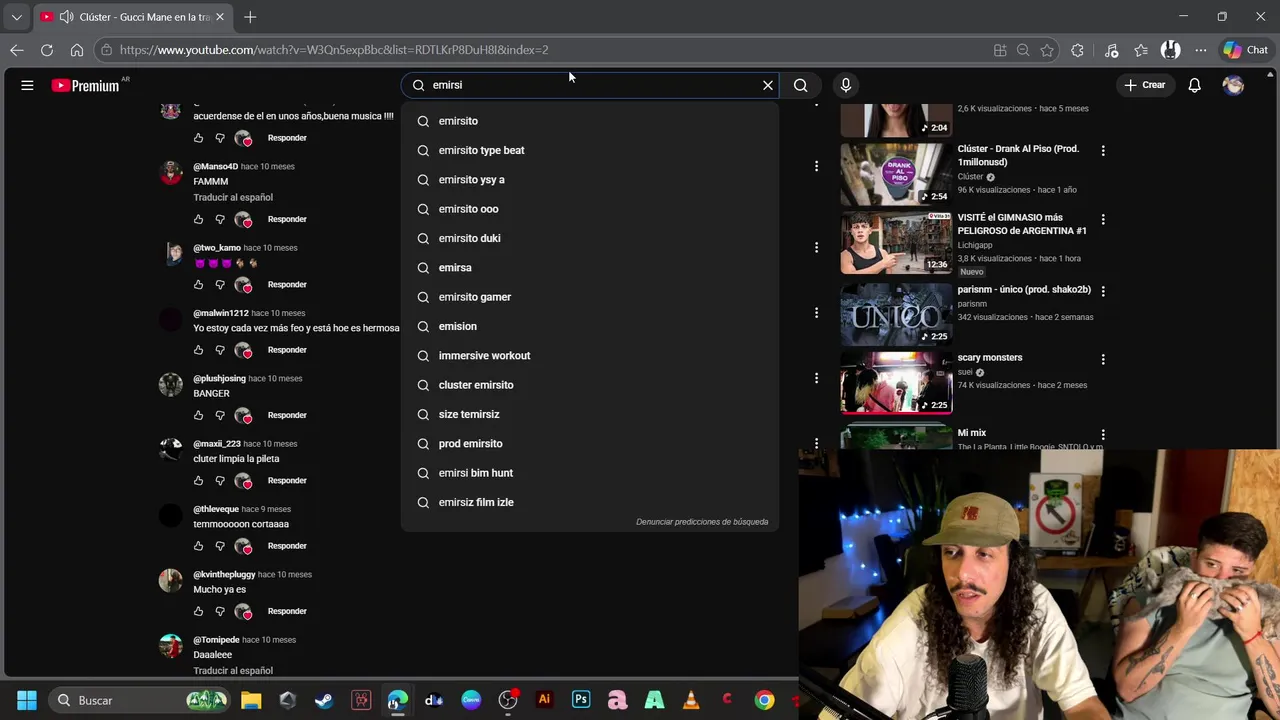Select 'emirsiz film izle' suggestion

coord(590,502)
